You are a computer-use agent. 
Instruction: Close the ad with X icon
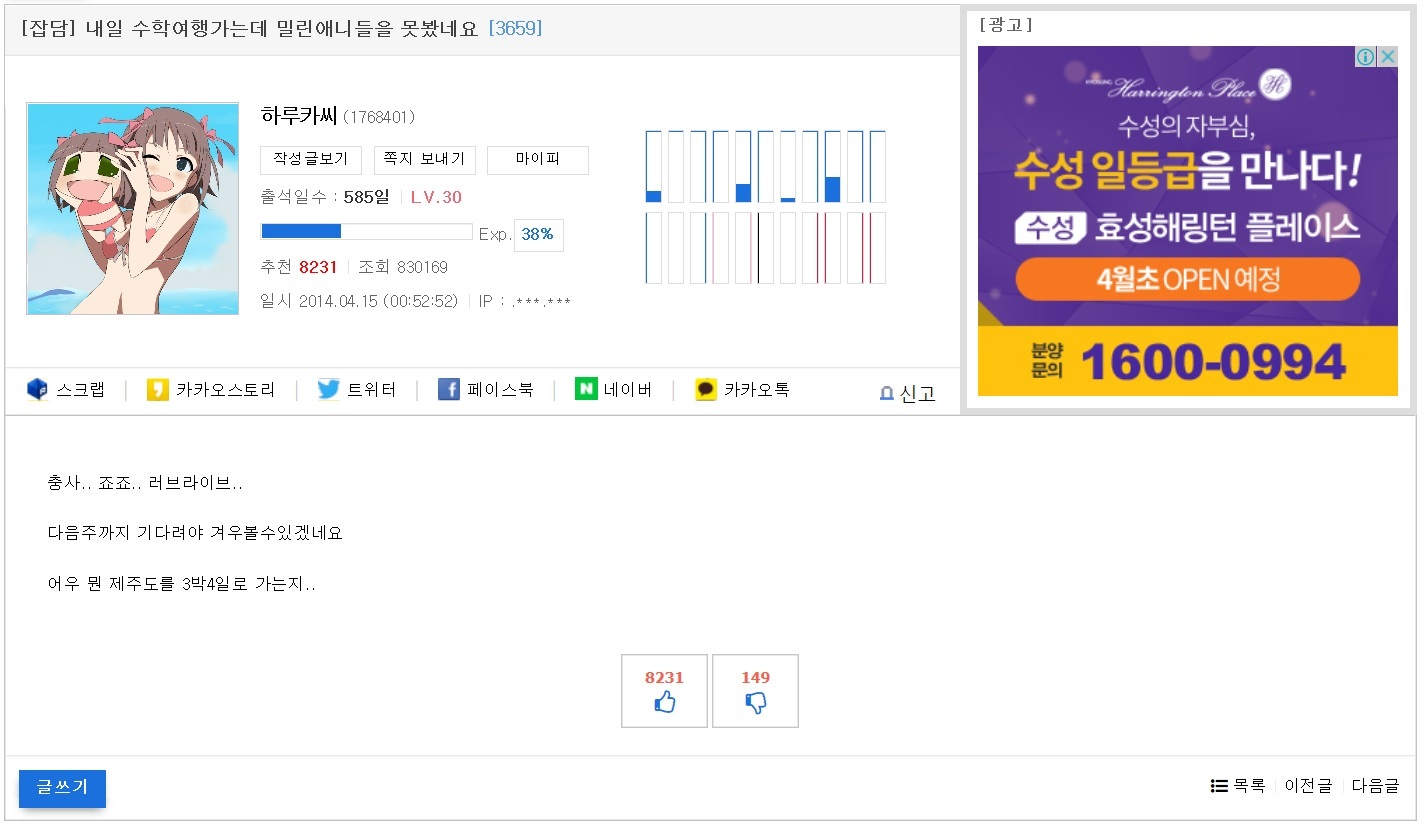pos(1388,57)
